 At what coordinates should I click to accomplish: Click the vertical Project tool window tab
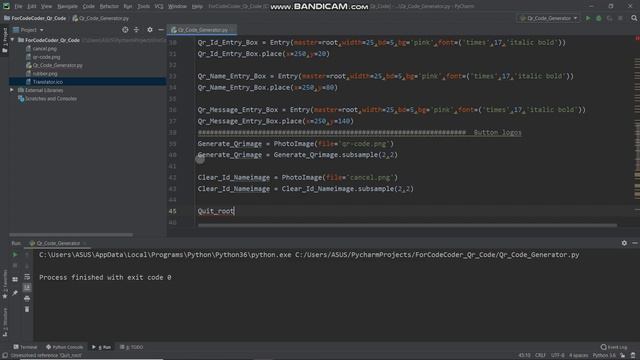5,40
